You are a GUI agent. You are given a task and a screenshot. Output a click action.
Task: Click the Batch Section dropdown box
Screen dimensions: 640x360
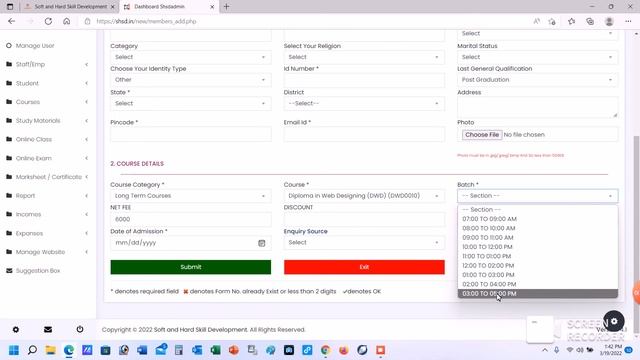(538, 196)
